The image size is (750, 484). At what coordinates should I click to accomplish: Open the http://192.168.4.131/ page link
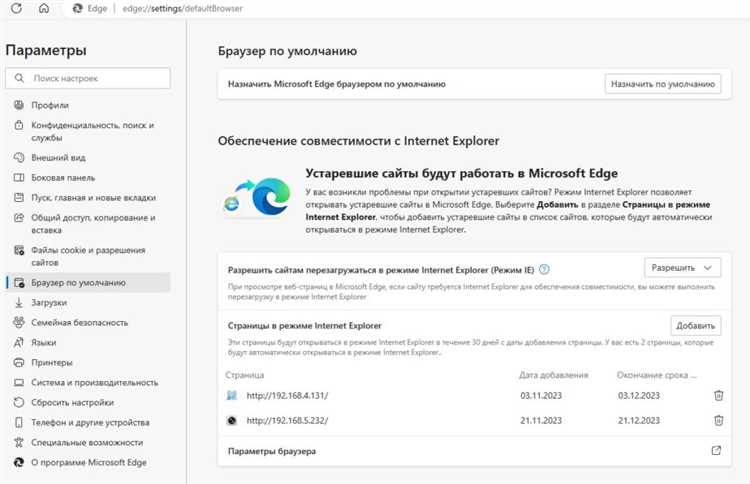(286, 396)
